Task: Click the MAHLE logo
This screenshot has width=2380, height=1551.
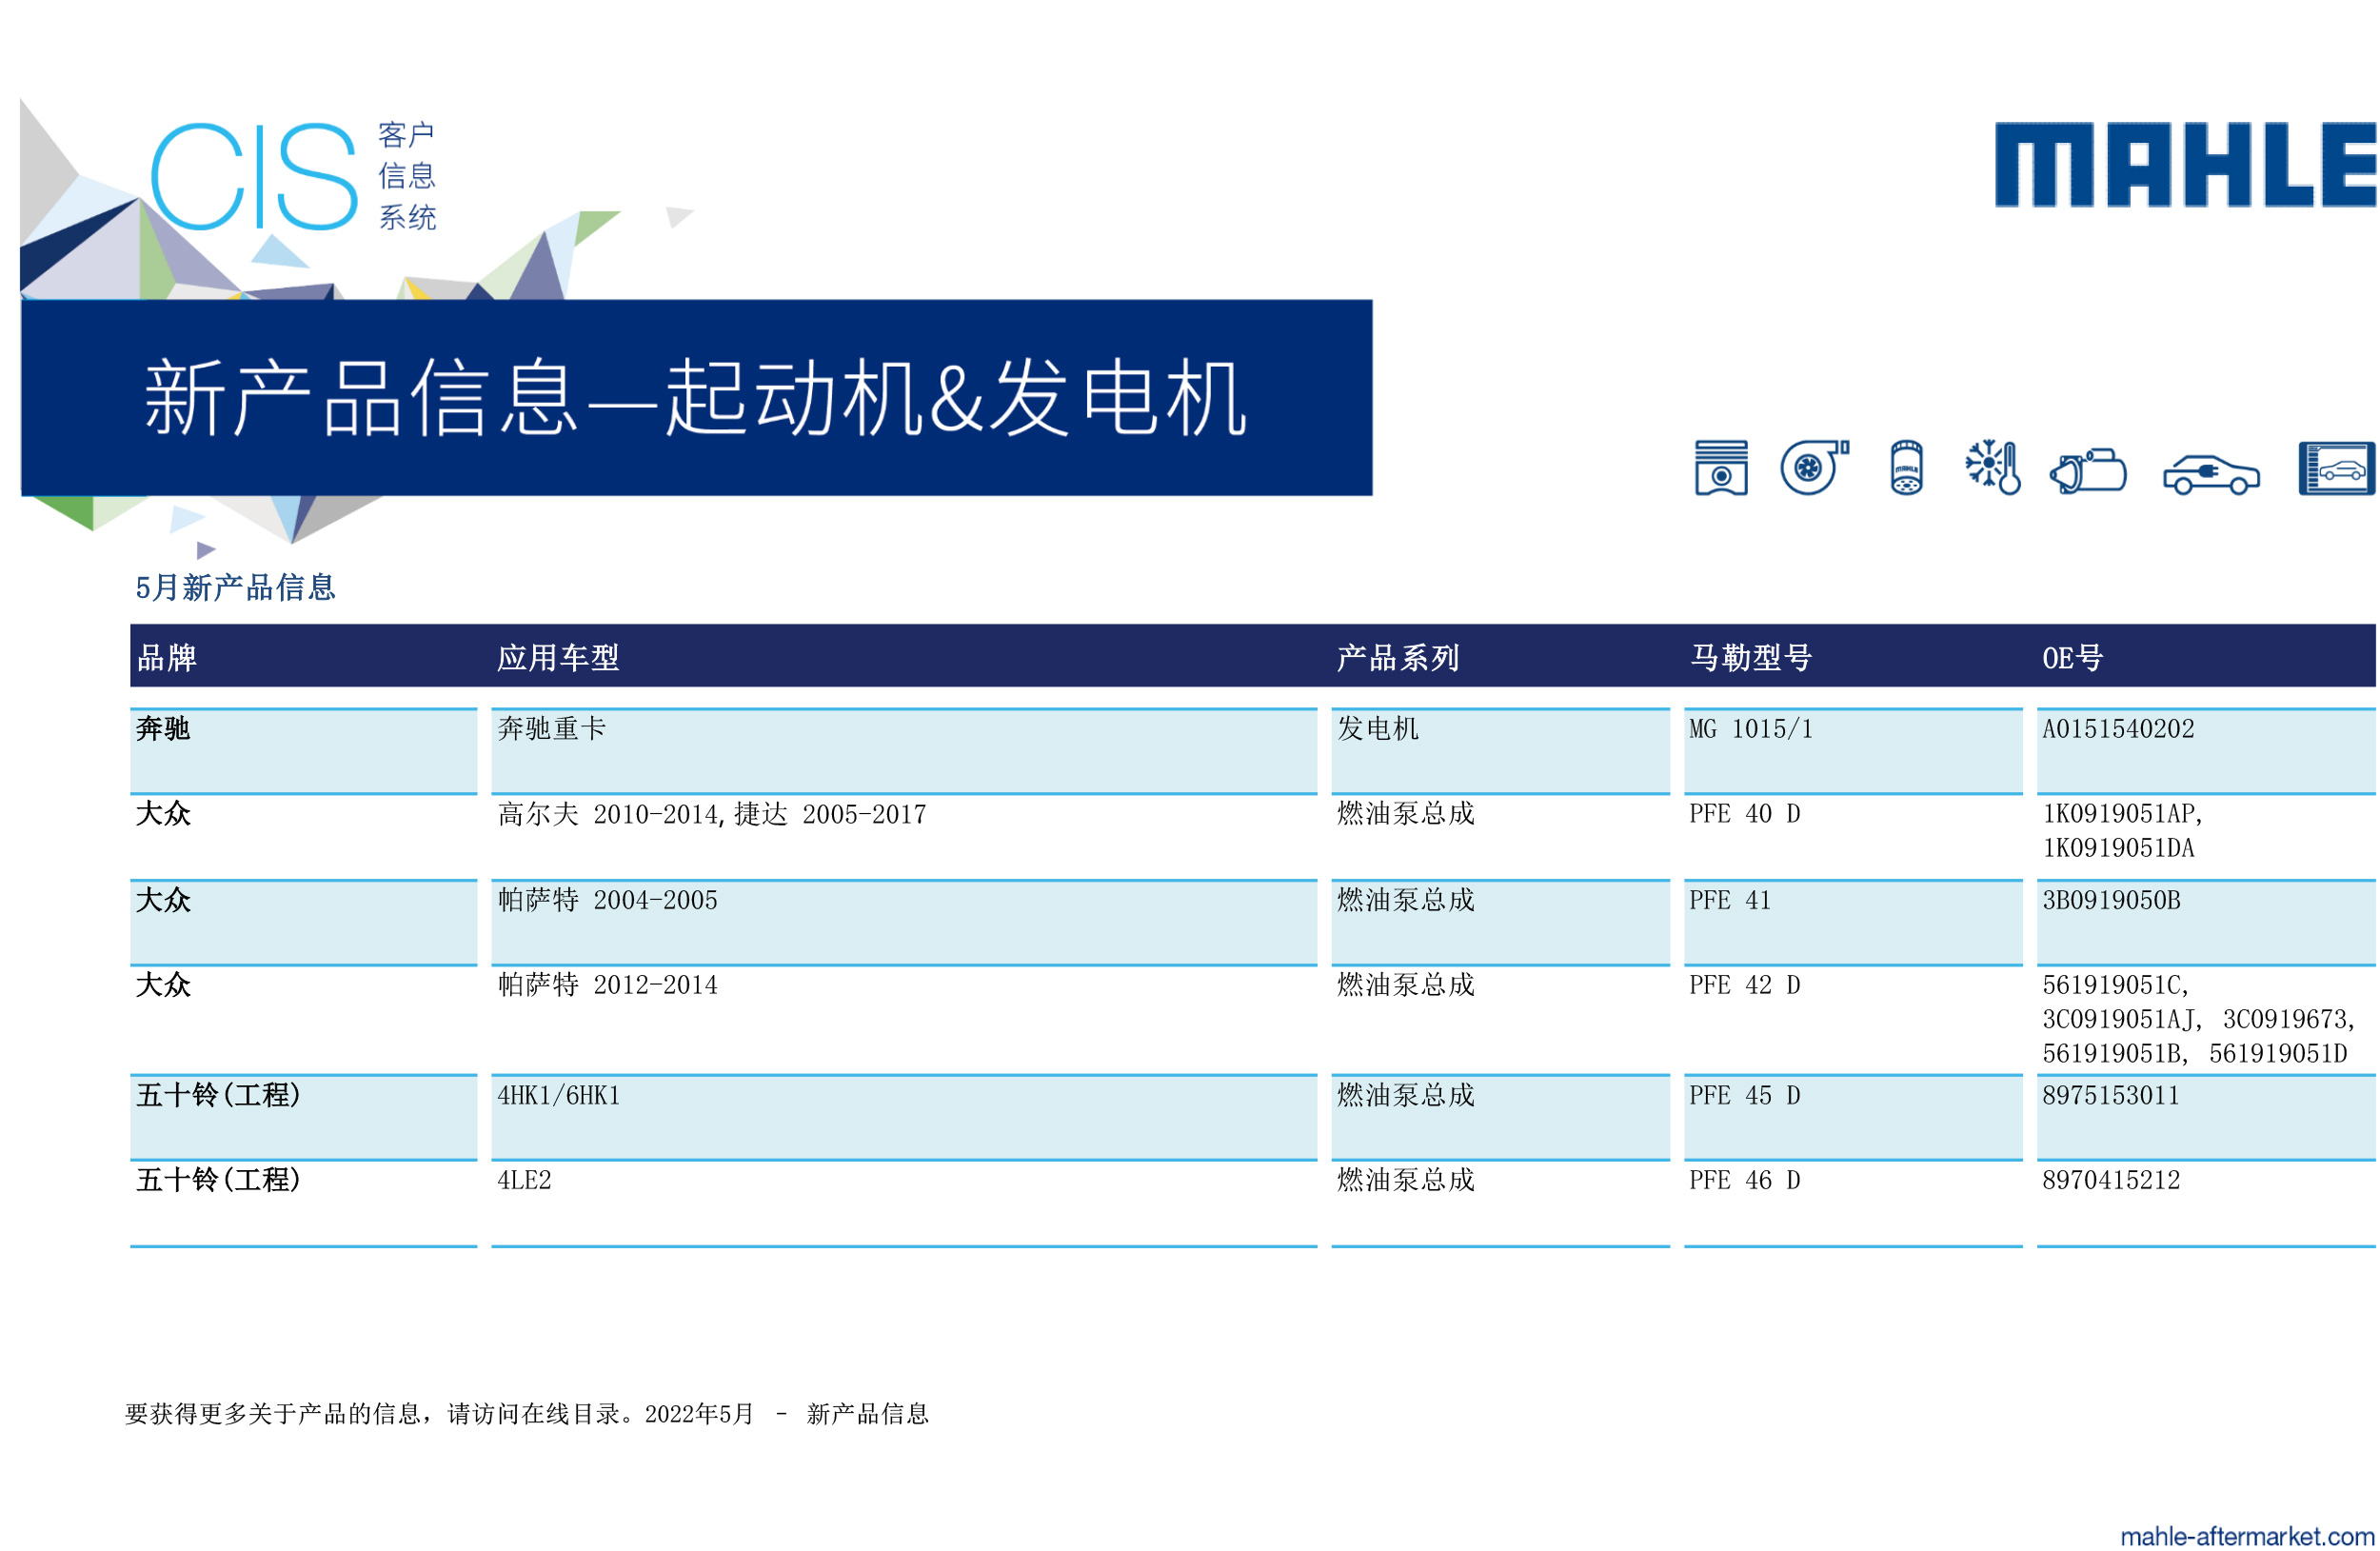Action: pyautogui.click(x=2185, y=165)
